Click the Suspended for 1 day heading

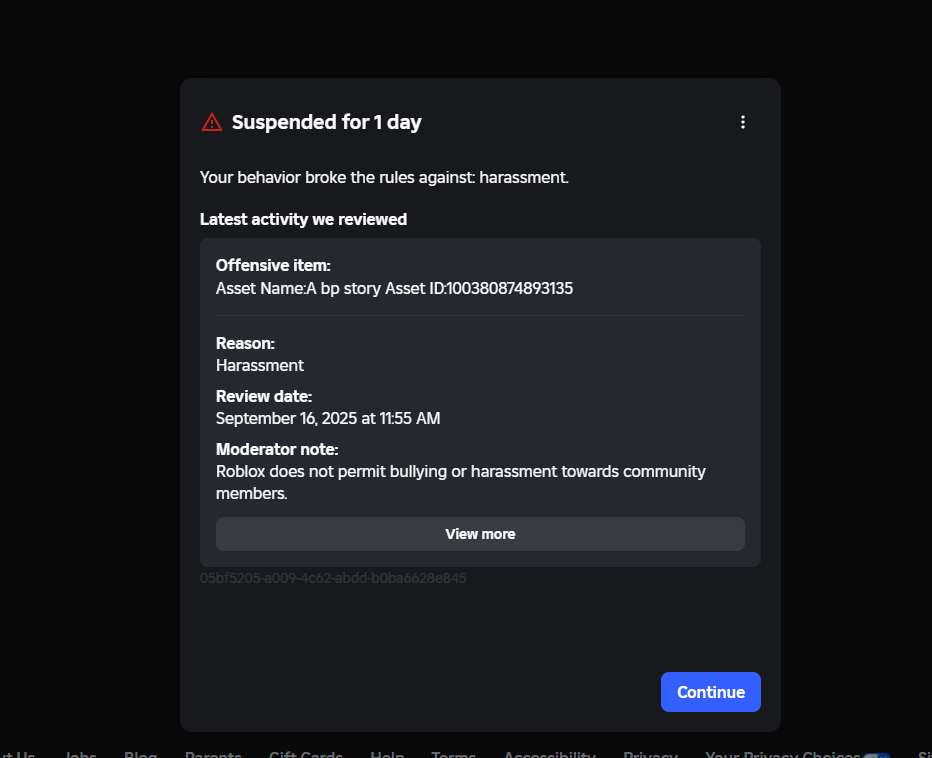326,122
